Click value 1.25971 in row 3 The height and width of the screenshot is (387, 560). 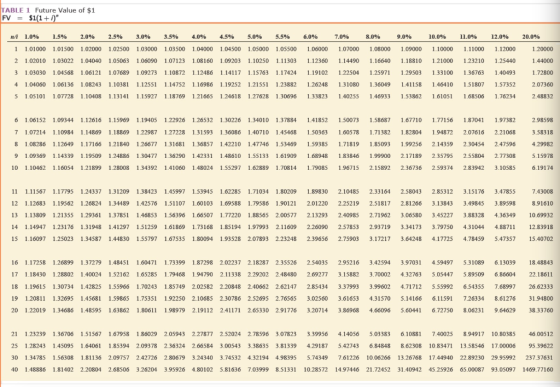(x=380, y=72)
